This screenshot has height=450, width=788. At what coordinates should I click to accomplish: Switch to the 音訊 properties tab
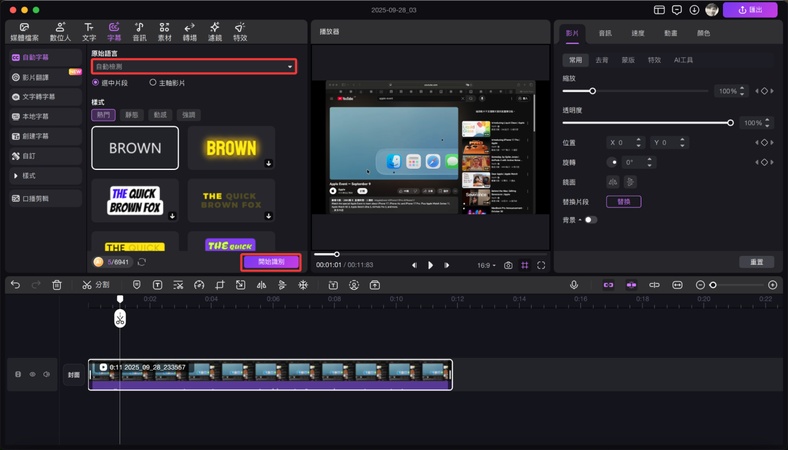click(x=604, y=33)
